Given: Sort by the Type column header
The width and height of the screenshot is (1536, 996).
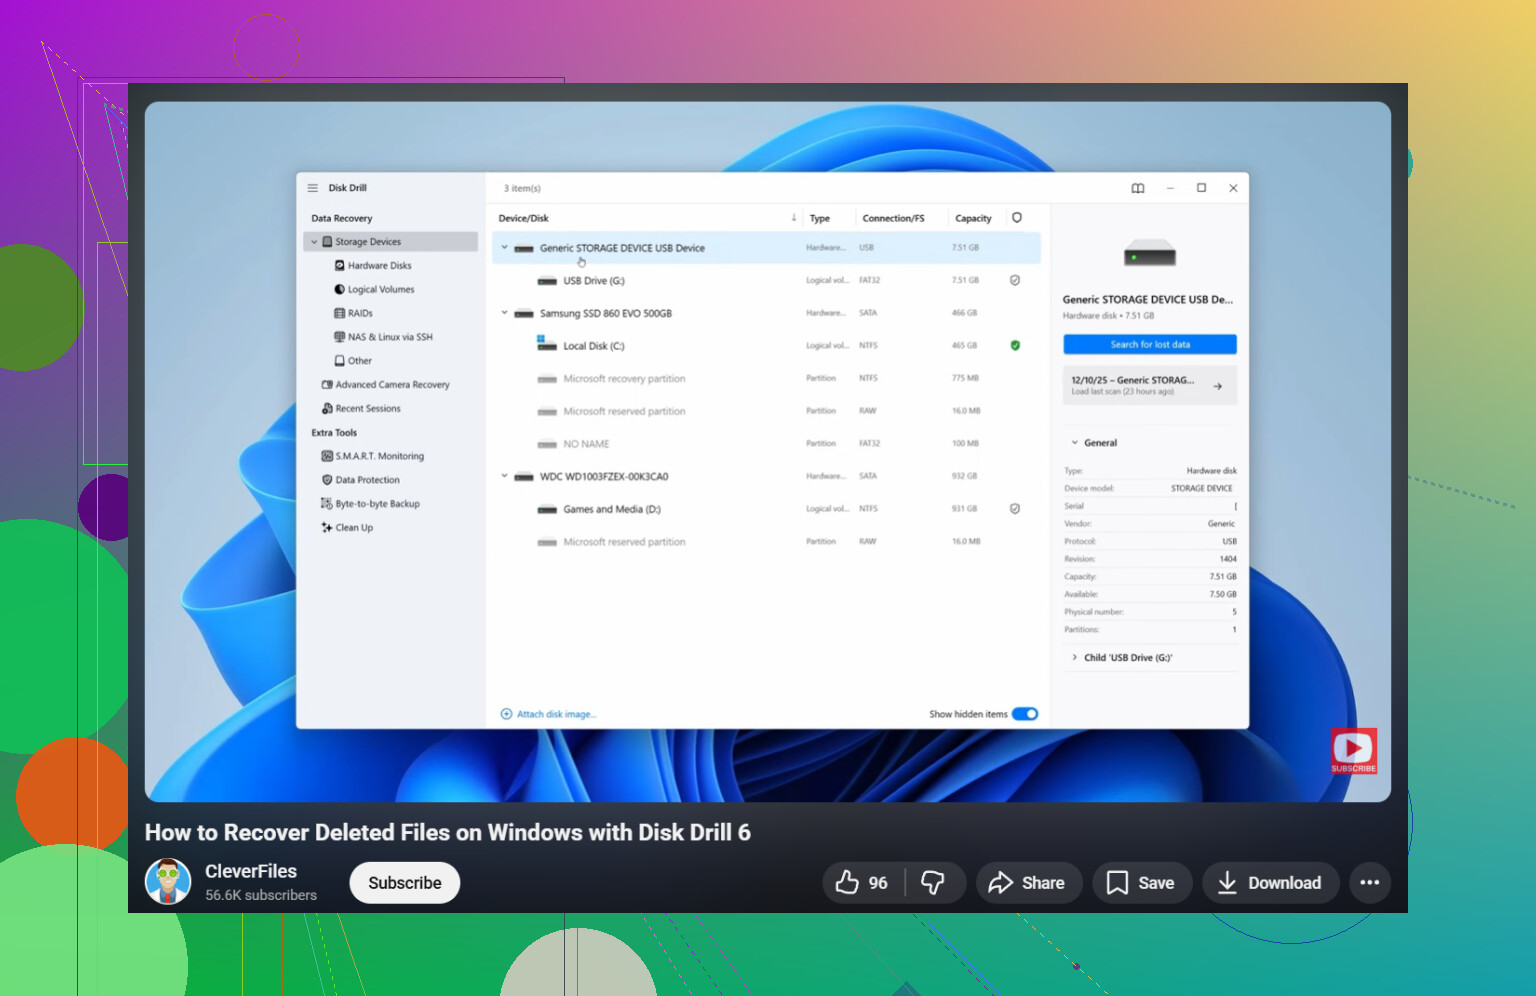Looking at the screenshot, I should coord(820,218).
